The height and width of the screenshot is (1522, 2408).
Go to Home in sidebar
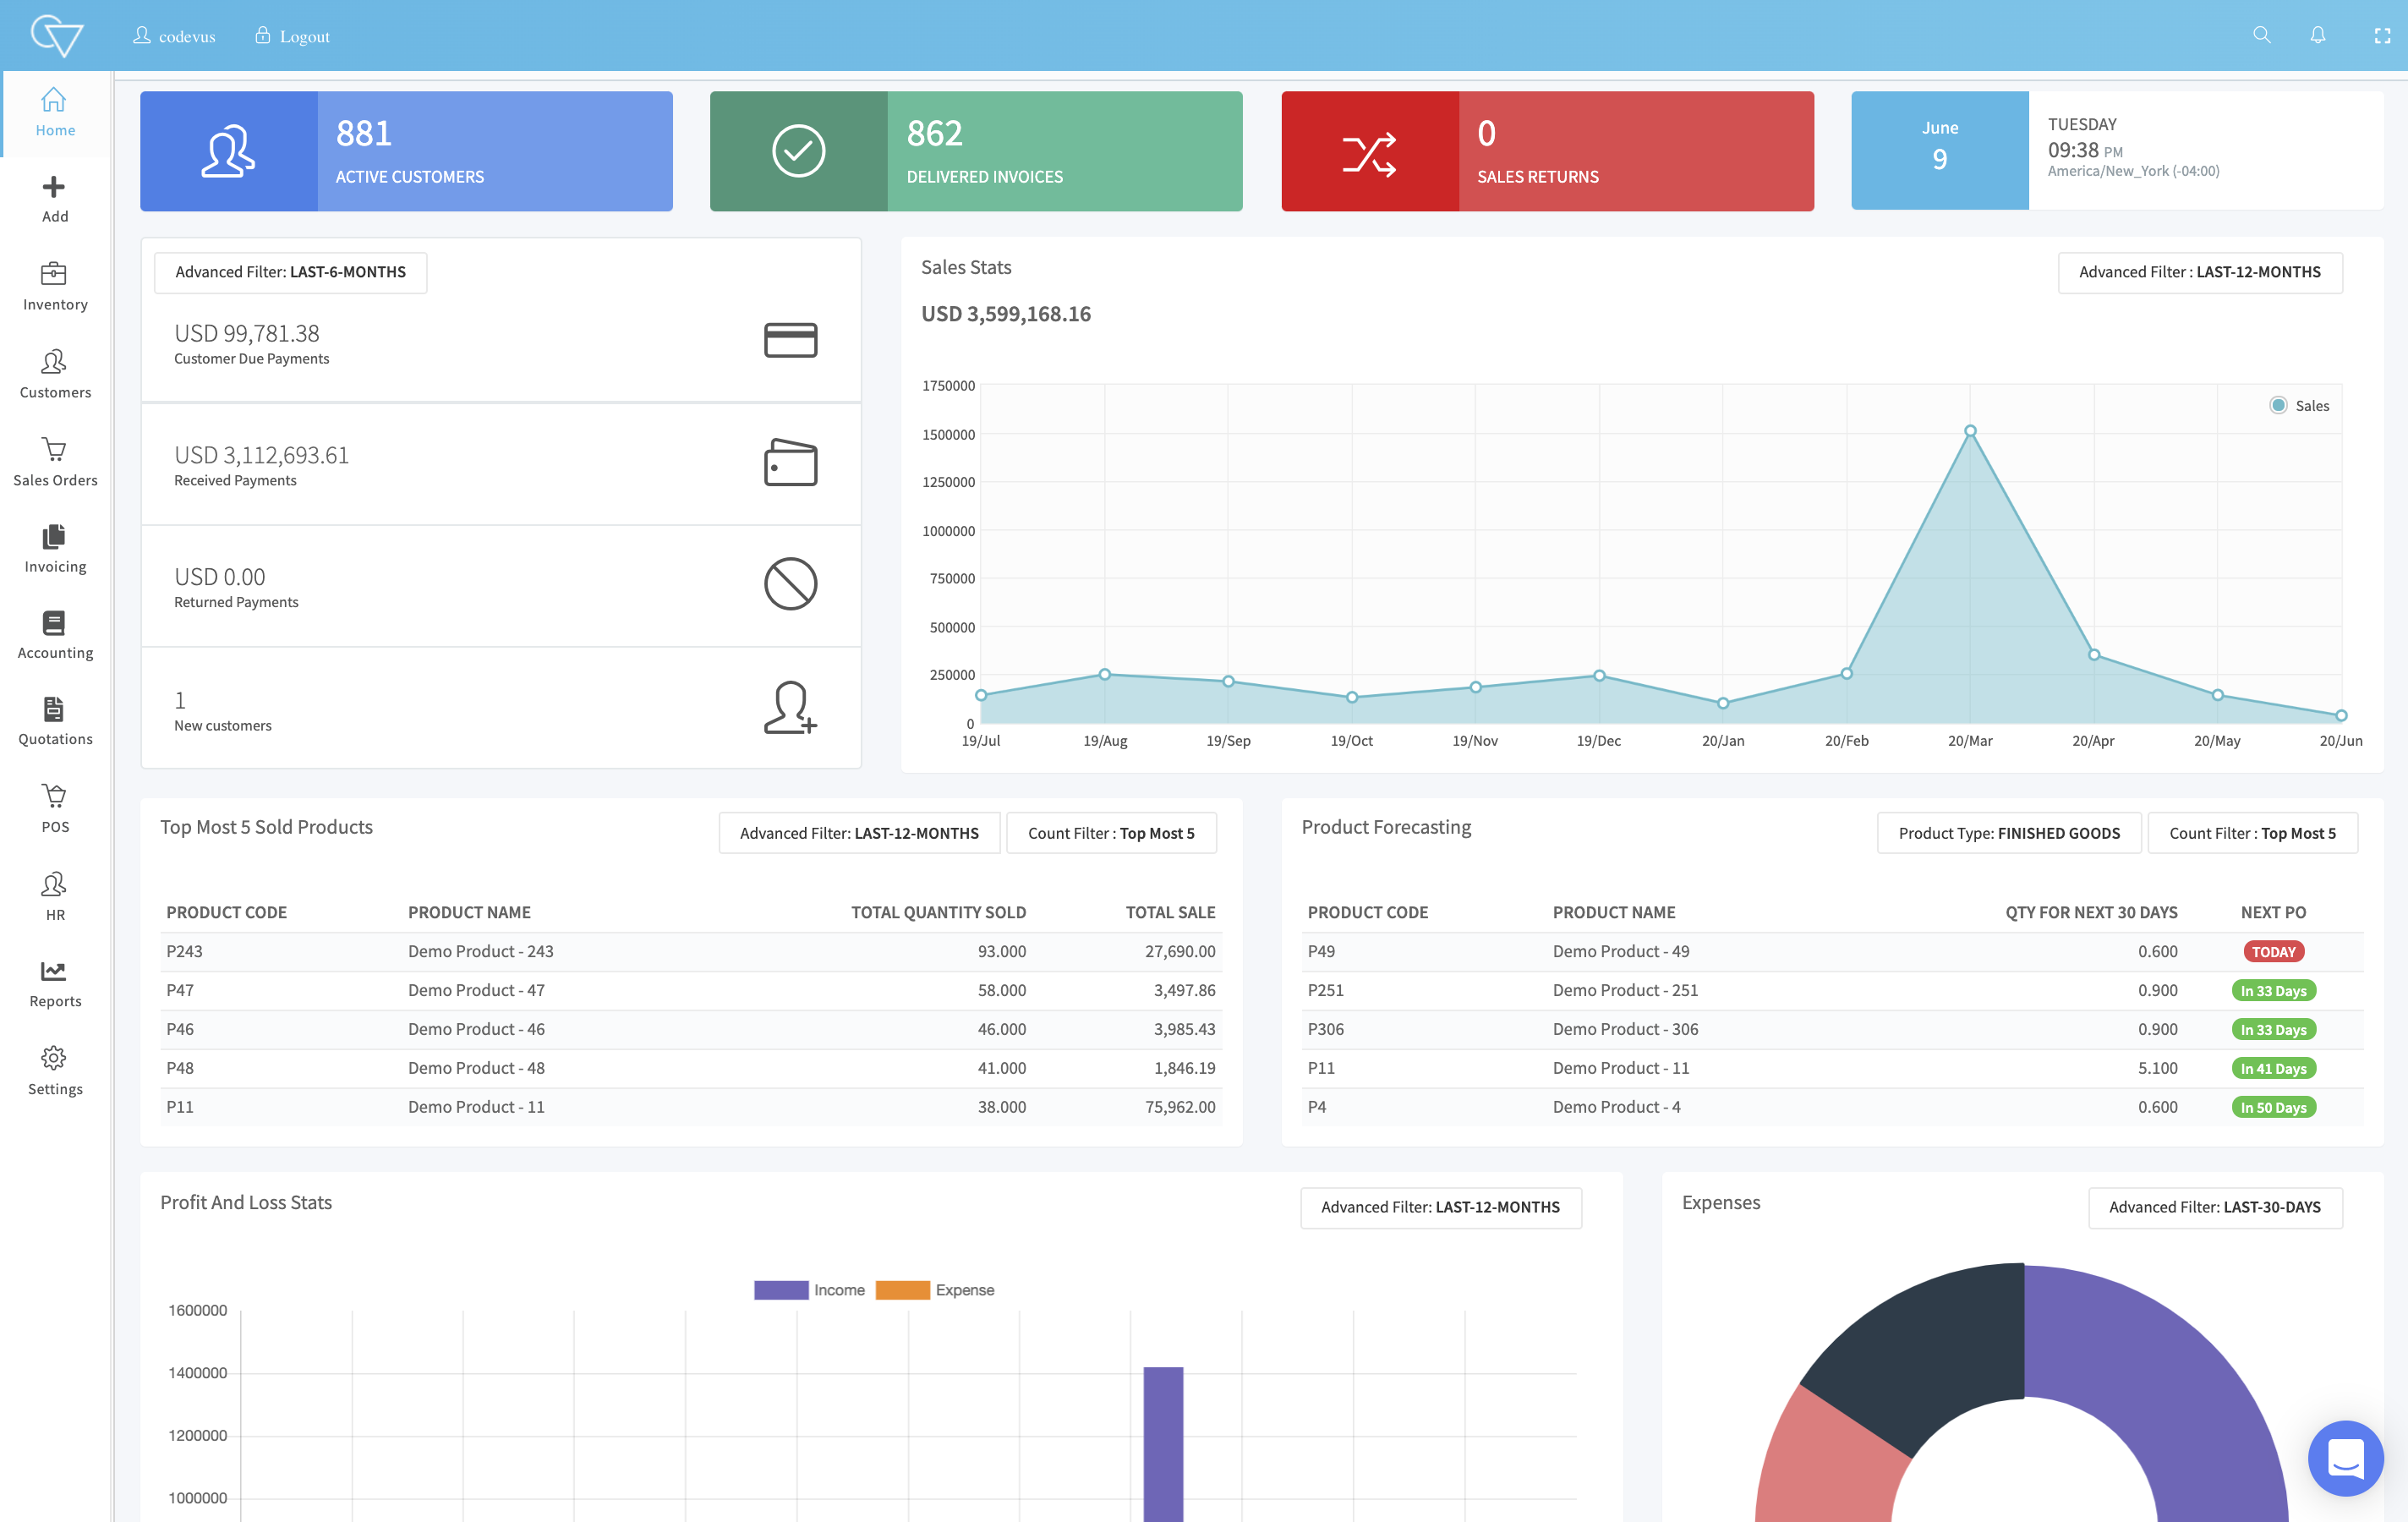(x=55, y=112)
